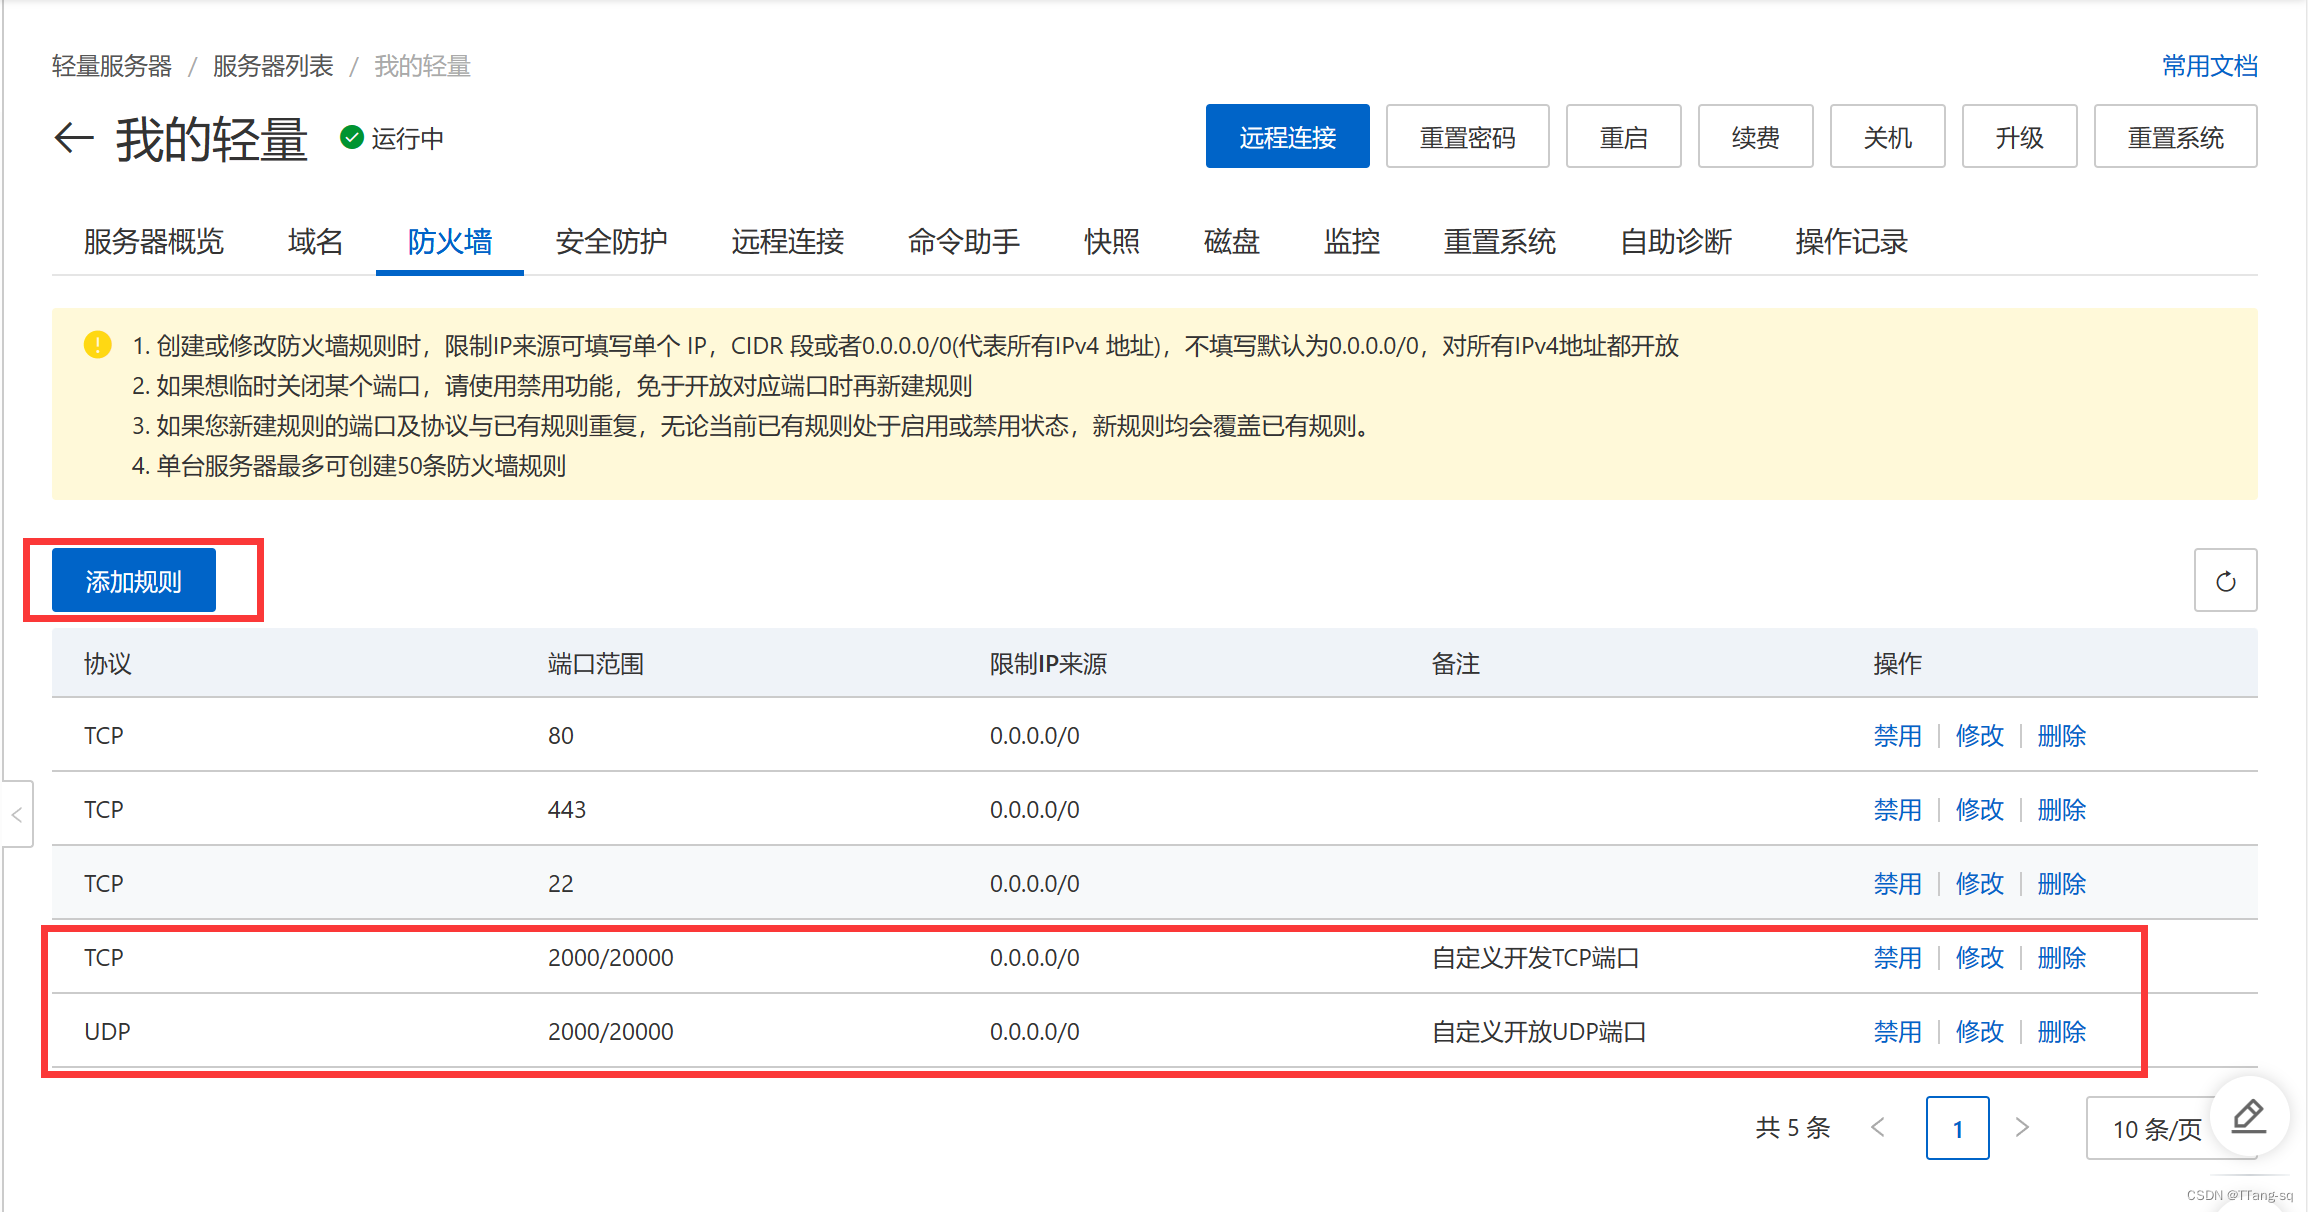
Task: Click the previous page arrow icon
Action: click(1878, 1127)
